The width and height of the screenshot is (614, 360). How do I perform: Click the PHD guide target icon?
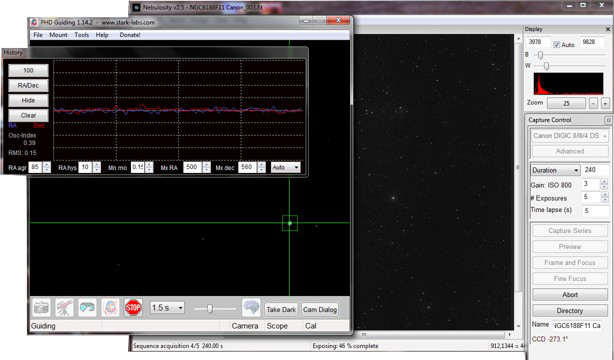(110, 308)
